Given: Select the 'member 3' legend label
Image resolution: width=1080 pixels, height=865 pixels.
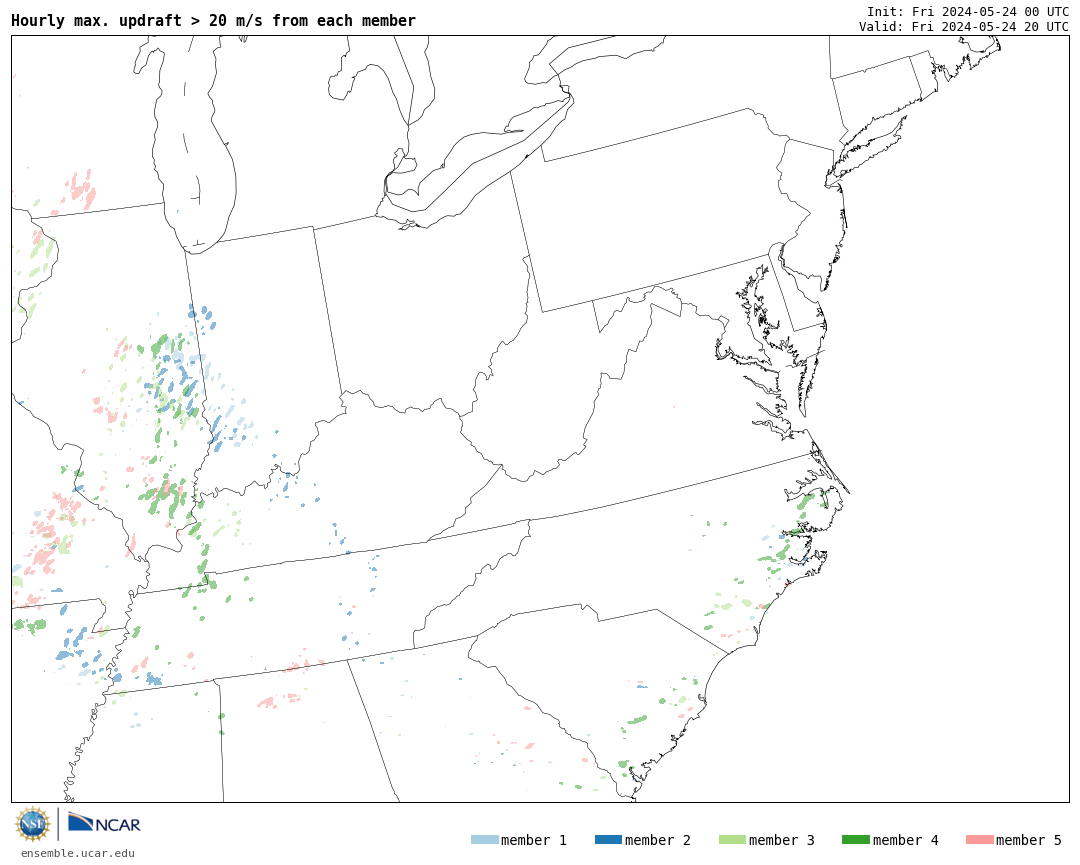Looking at the screenshot, I should [x=782, y=840].
